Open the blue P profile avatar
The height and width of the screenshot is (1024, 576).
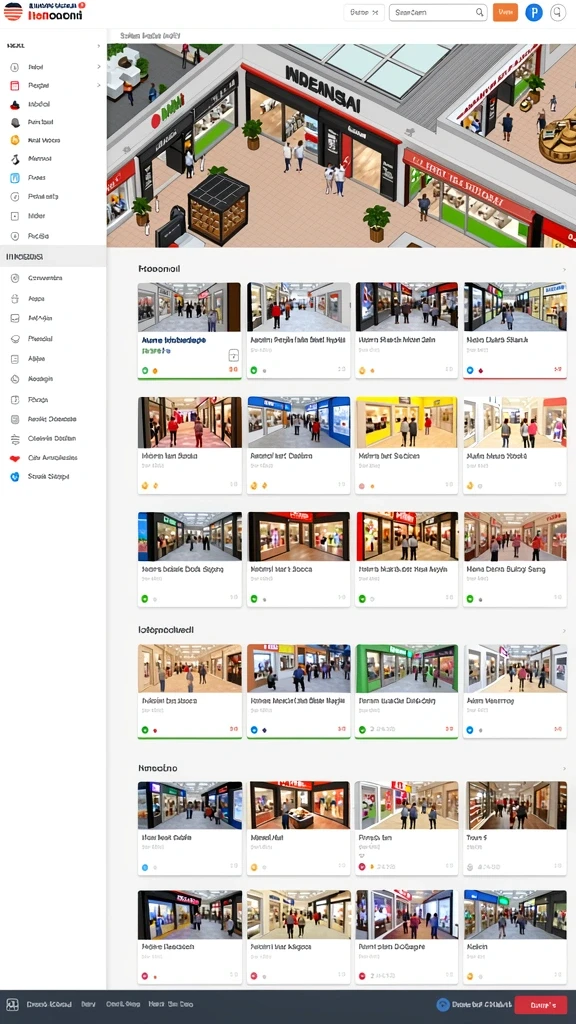pyautogui.click(x=534, y=12)
